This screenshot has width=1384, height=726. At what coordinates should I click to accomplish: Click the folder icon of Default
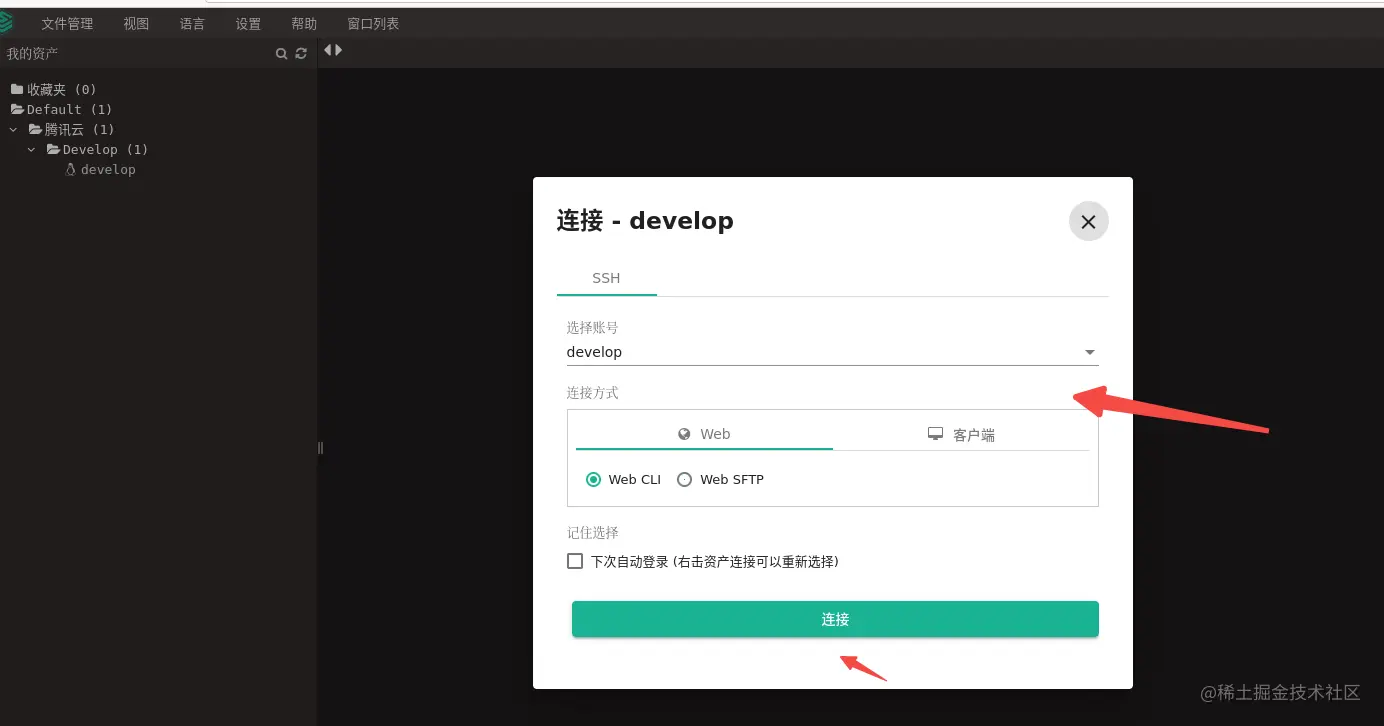click(17, 109)
